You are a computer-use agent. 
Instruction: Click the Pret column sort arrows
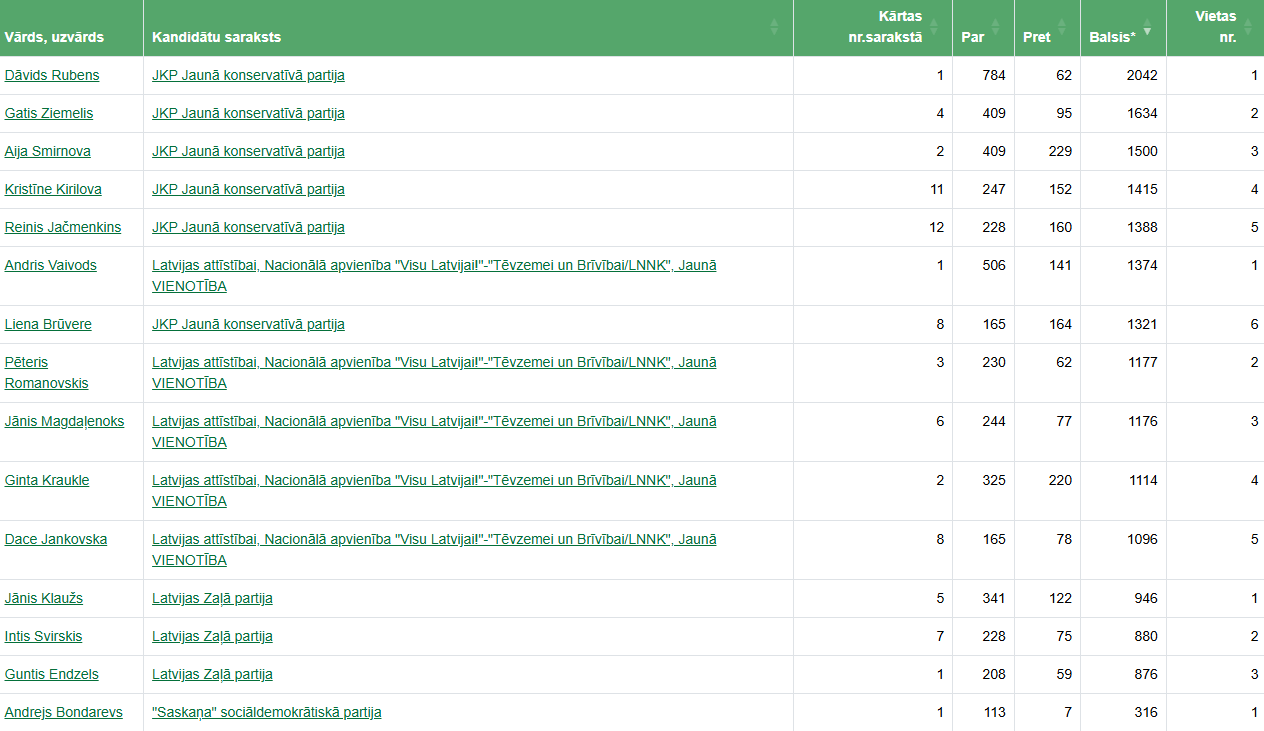[1061, 27]
